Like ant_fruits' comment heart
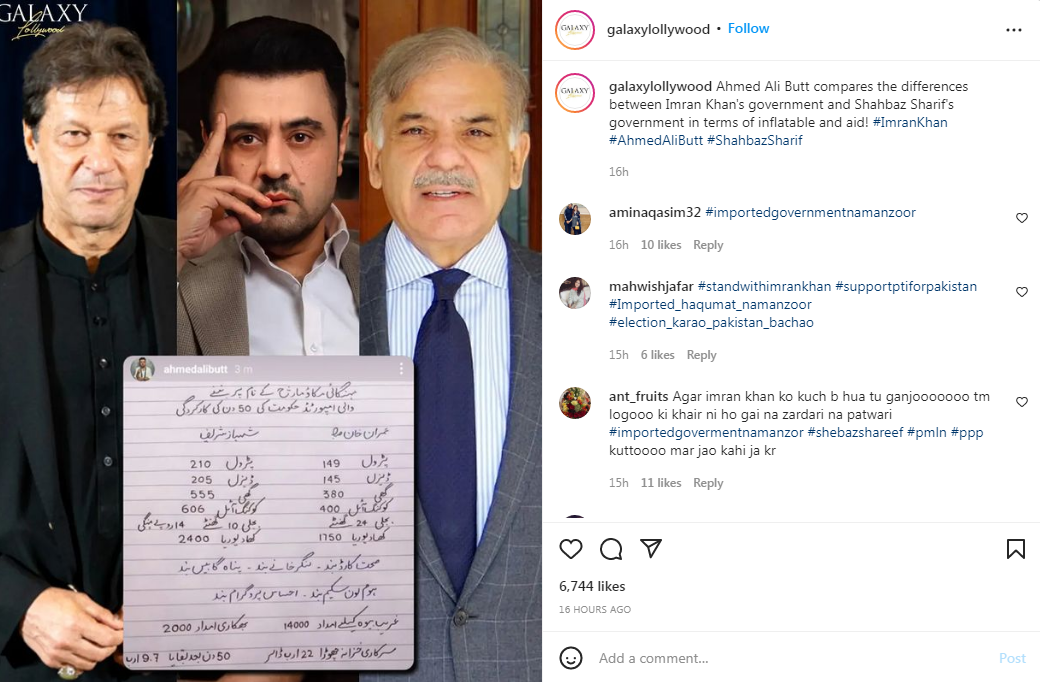This screenshot has height=682, width=1040. [x=1021, y=401]
